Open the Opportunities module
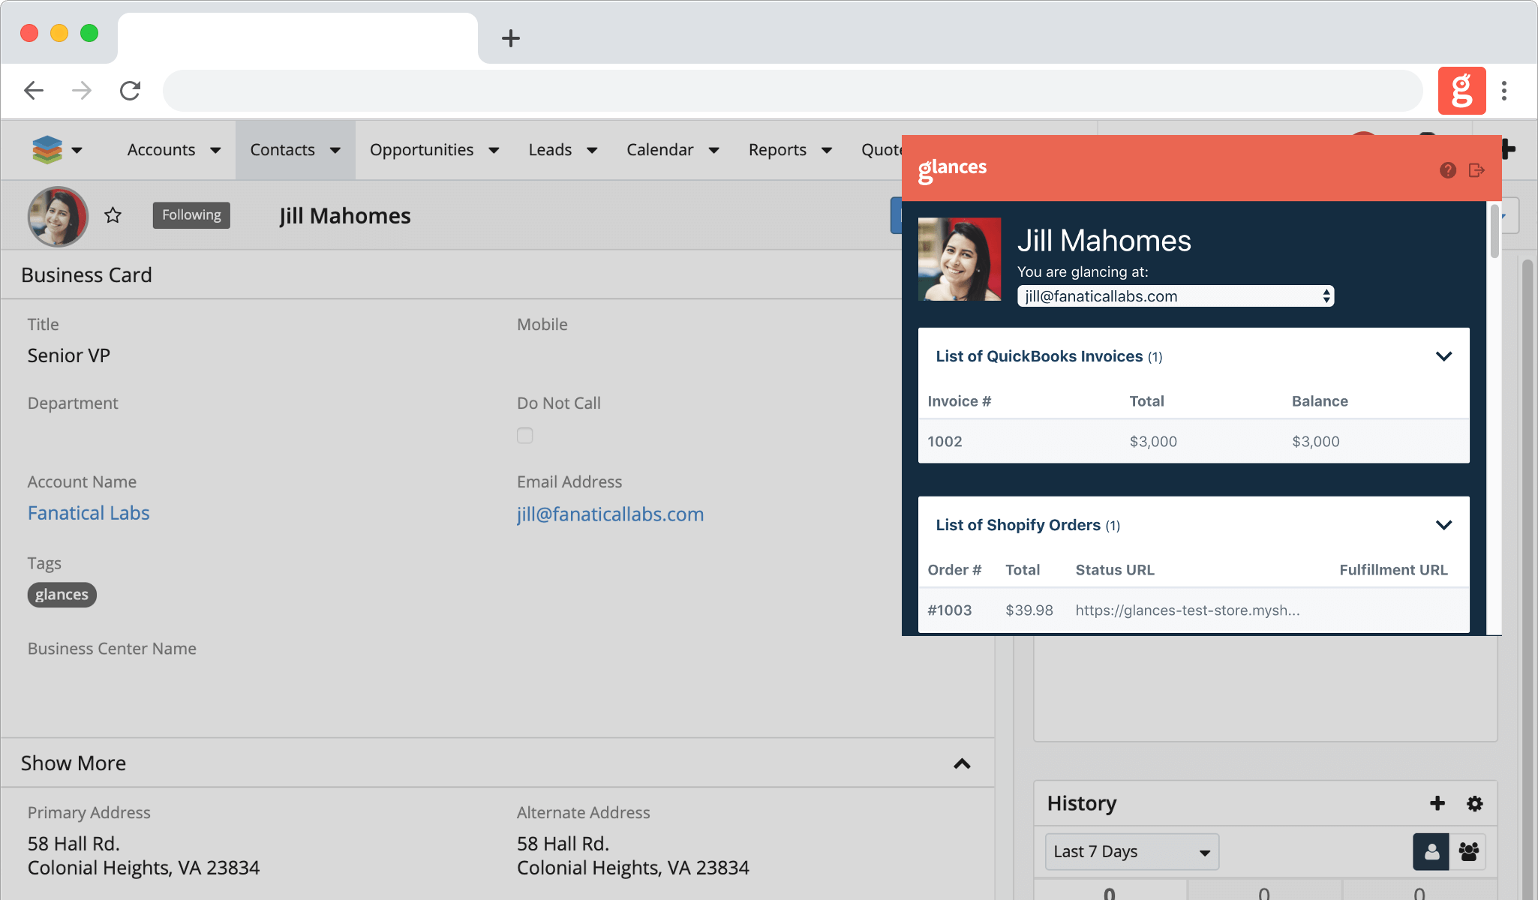The height and width of the screenshot is (900, 1538). coord(422,150)
